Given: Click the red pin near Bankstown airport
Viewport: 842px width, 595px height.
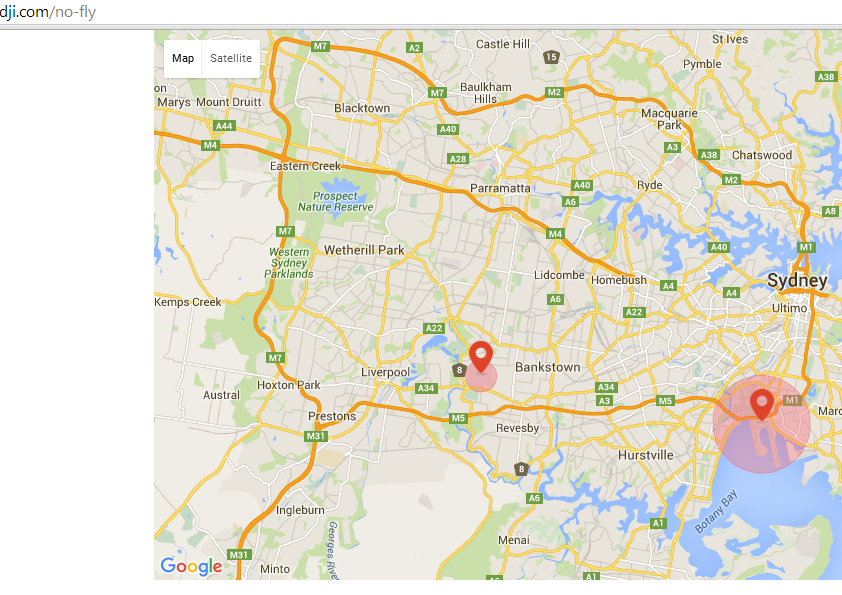Looking at the screenshot, I should coord(481,356).
